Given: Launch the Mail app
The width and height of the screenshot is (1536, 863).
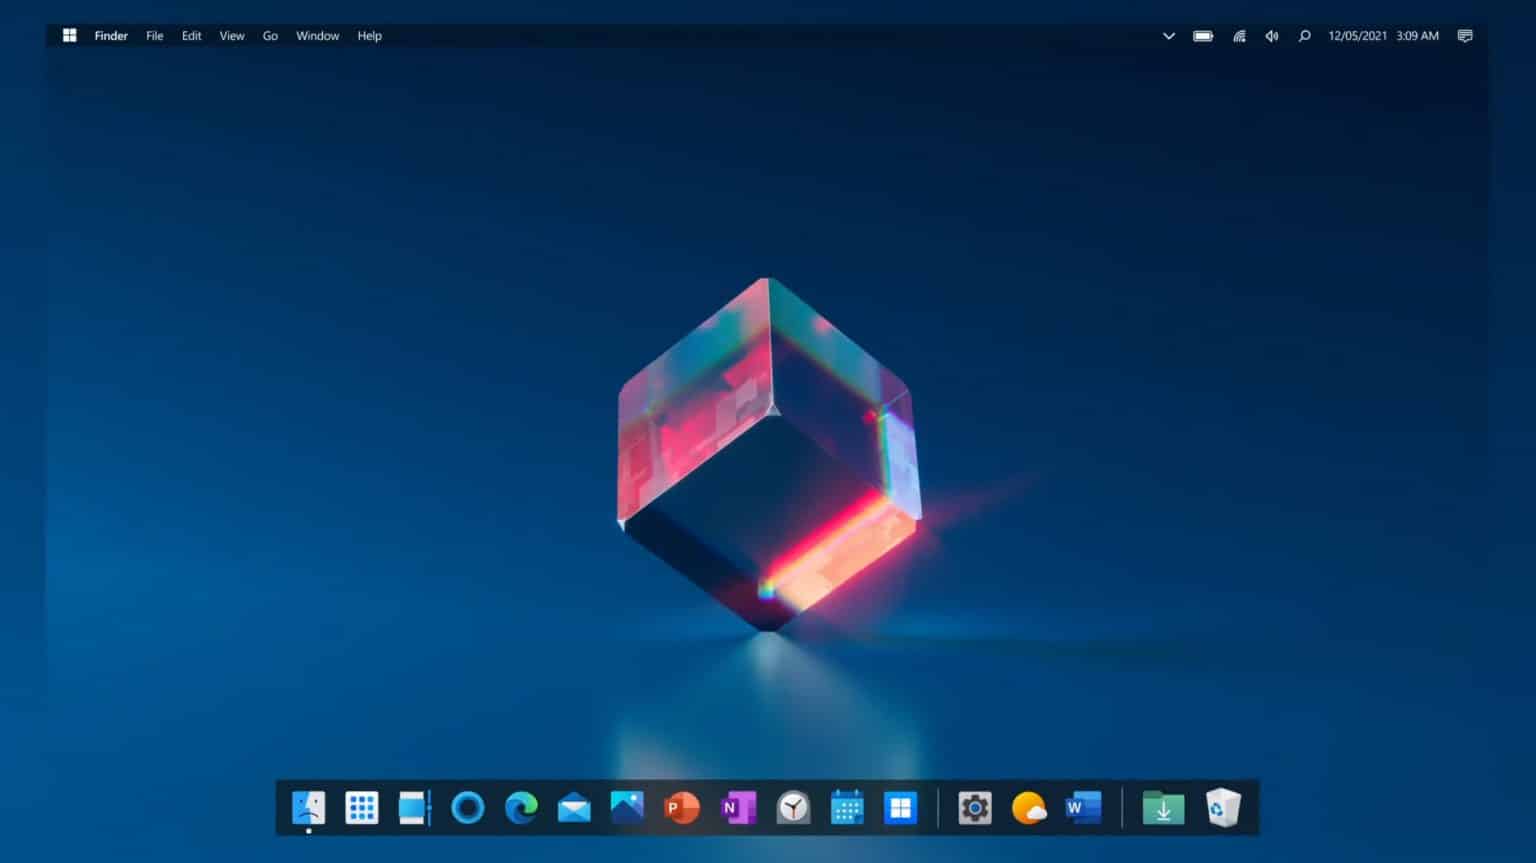Looking at the screenshot, I should (x=574, y=807).
